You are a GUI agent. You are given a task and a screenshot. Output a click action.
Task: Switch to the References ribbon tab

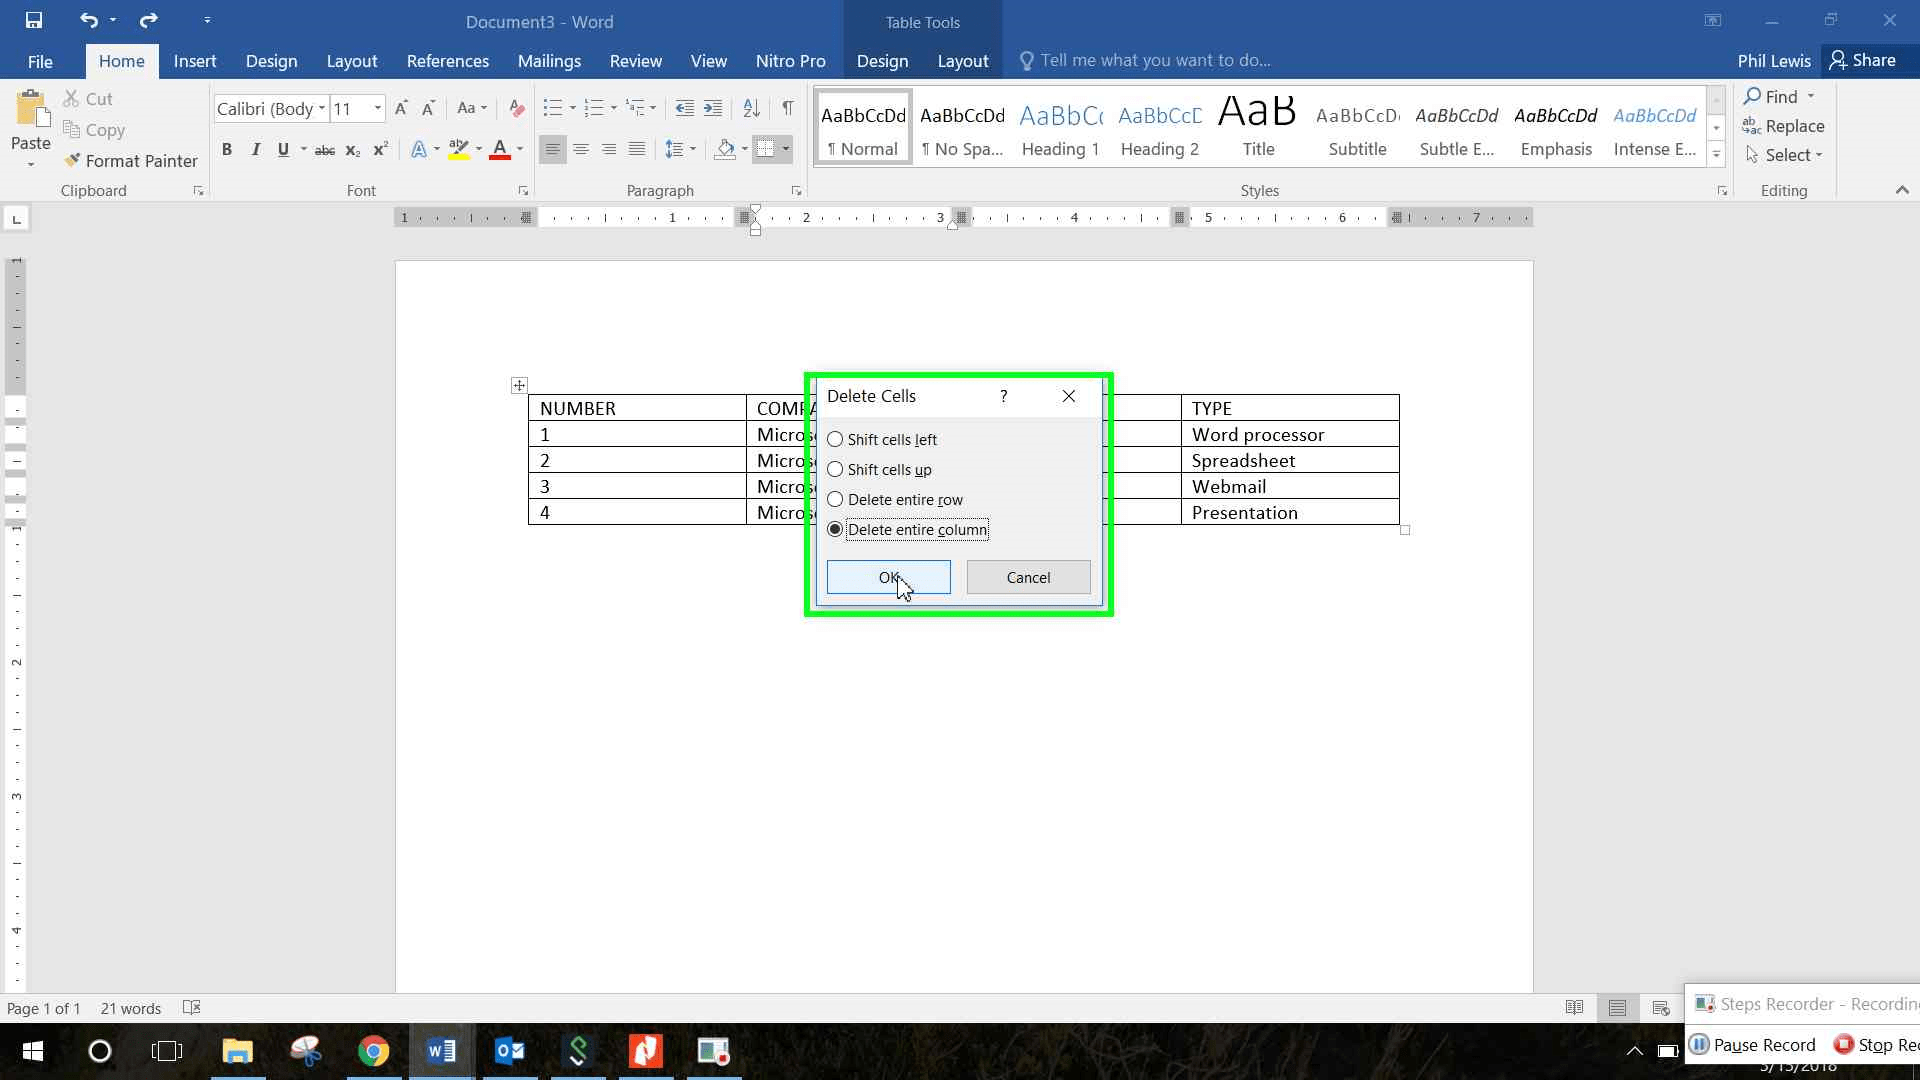tap(447, 61)
